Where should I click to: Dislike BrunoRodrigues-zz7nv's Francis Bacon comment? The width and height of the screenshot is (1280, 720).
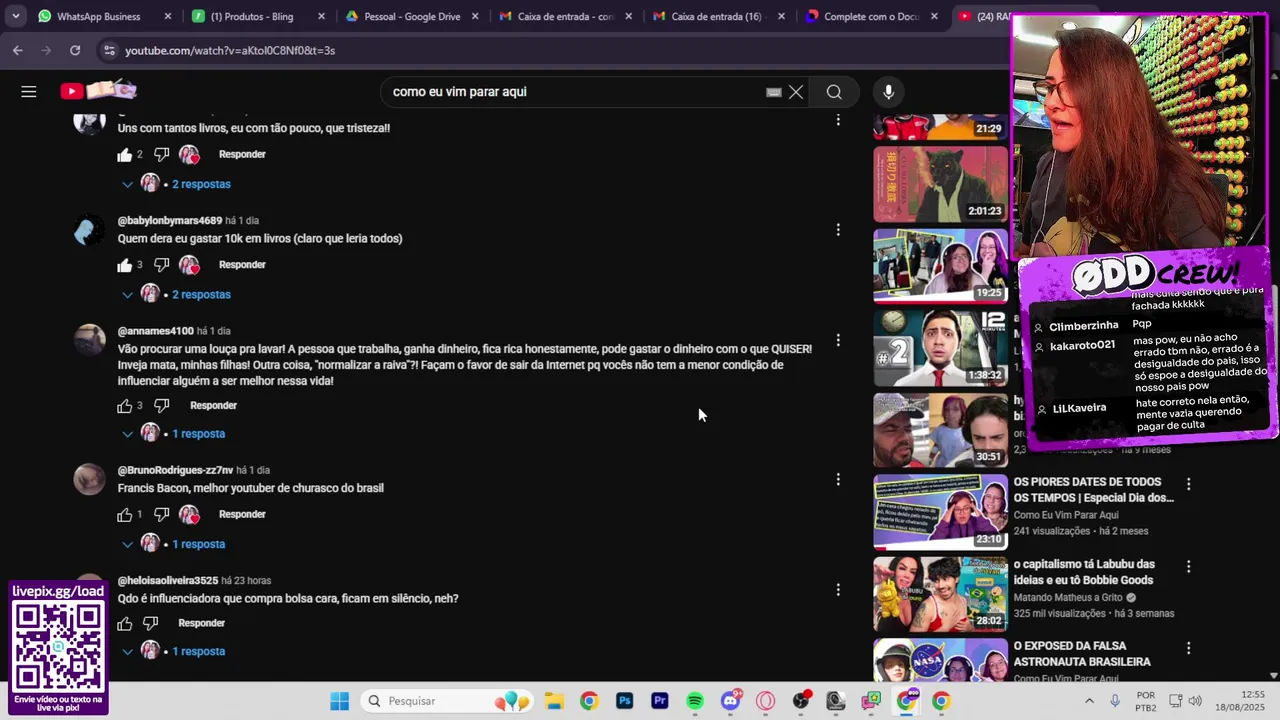161,515
